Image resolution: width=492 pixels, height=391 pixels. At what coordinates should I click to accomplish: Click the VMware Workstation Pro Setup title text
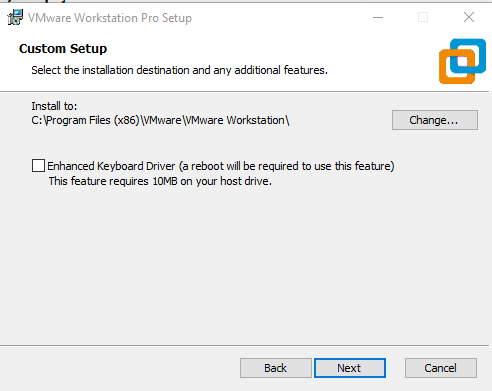pyautogui.click(x=110, y=18)
